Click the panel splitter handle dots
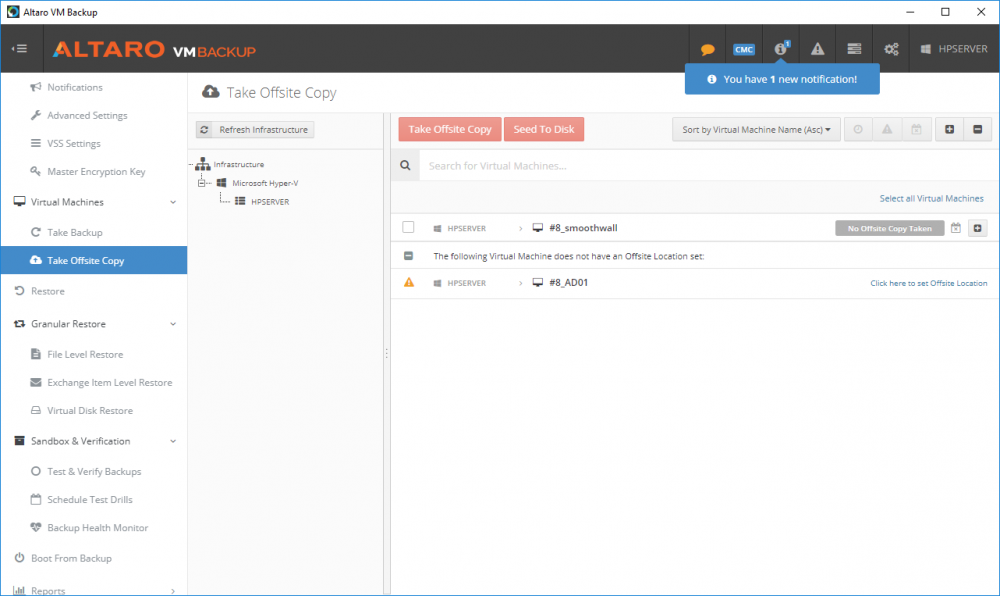Viewport: 1000px width, 596px height. click(x=386, y=353)
